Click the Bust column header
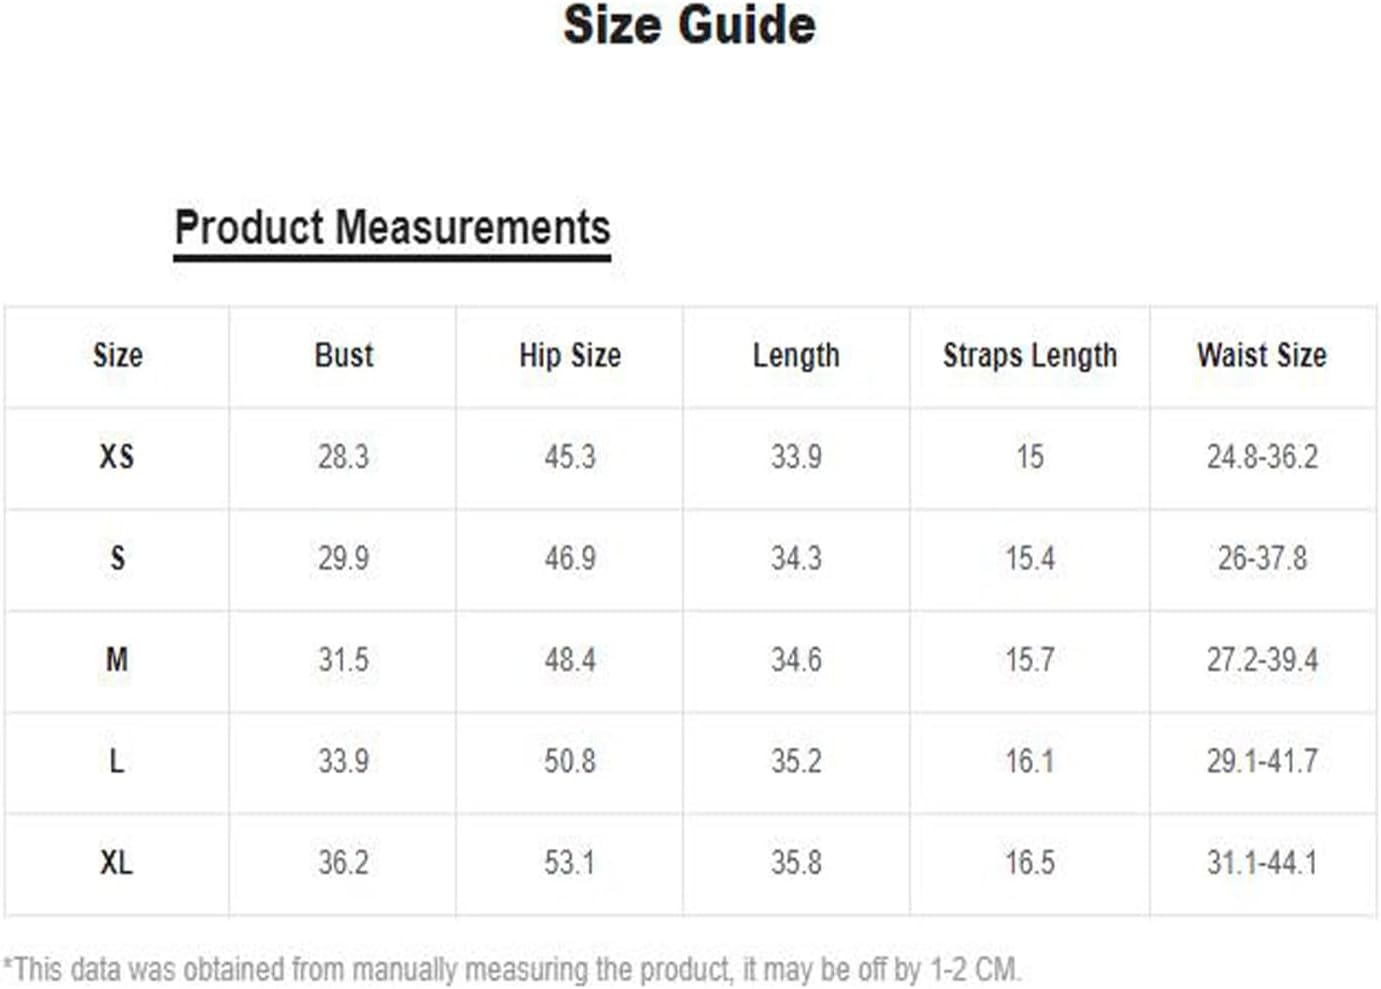The image size is (1381, 989). tap(343, 355)
